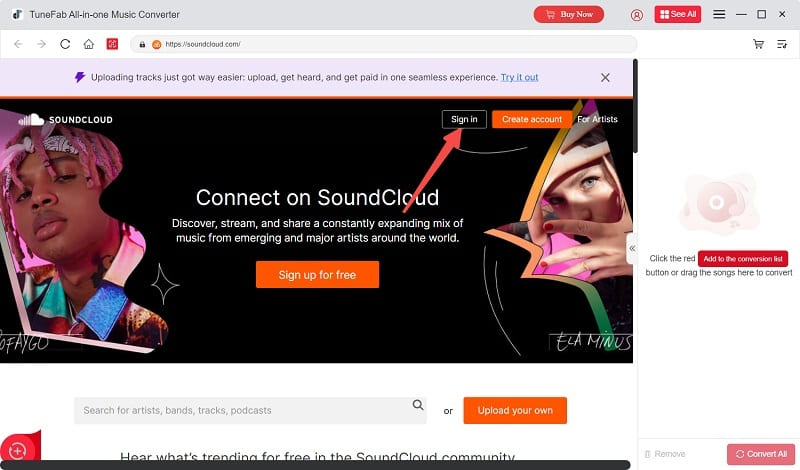This screenshot has height=470, width=800.
Task: Click the page vertical scrollbar
Action: [635, 106]
